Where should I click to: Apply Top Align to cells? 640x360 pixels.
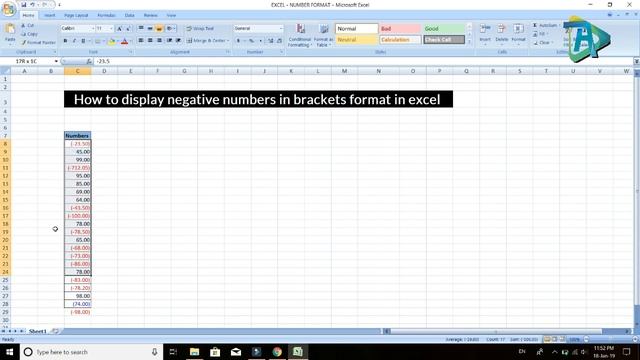[x=141, y=29]
